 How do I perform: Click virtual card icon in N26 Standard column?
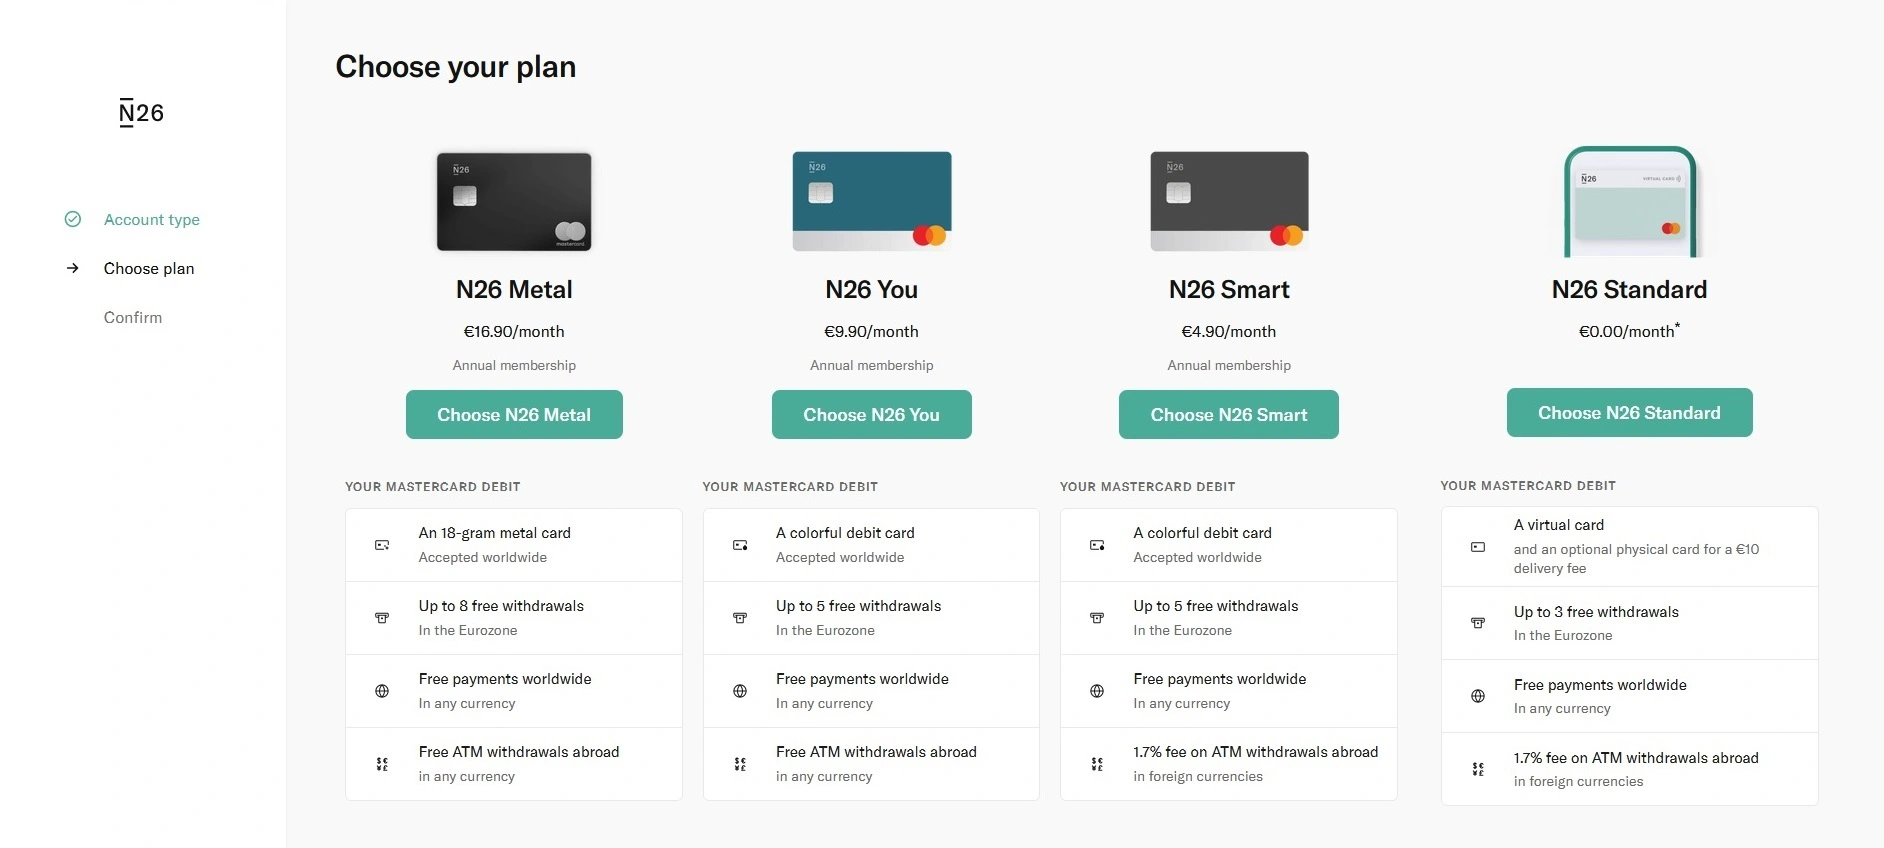[x=1478, y=547]
